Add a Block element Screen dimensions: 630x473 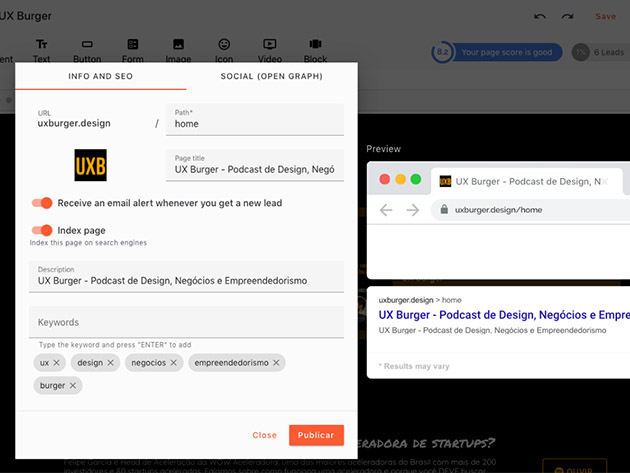click(315, 51)
